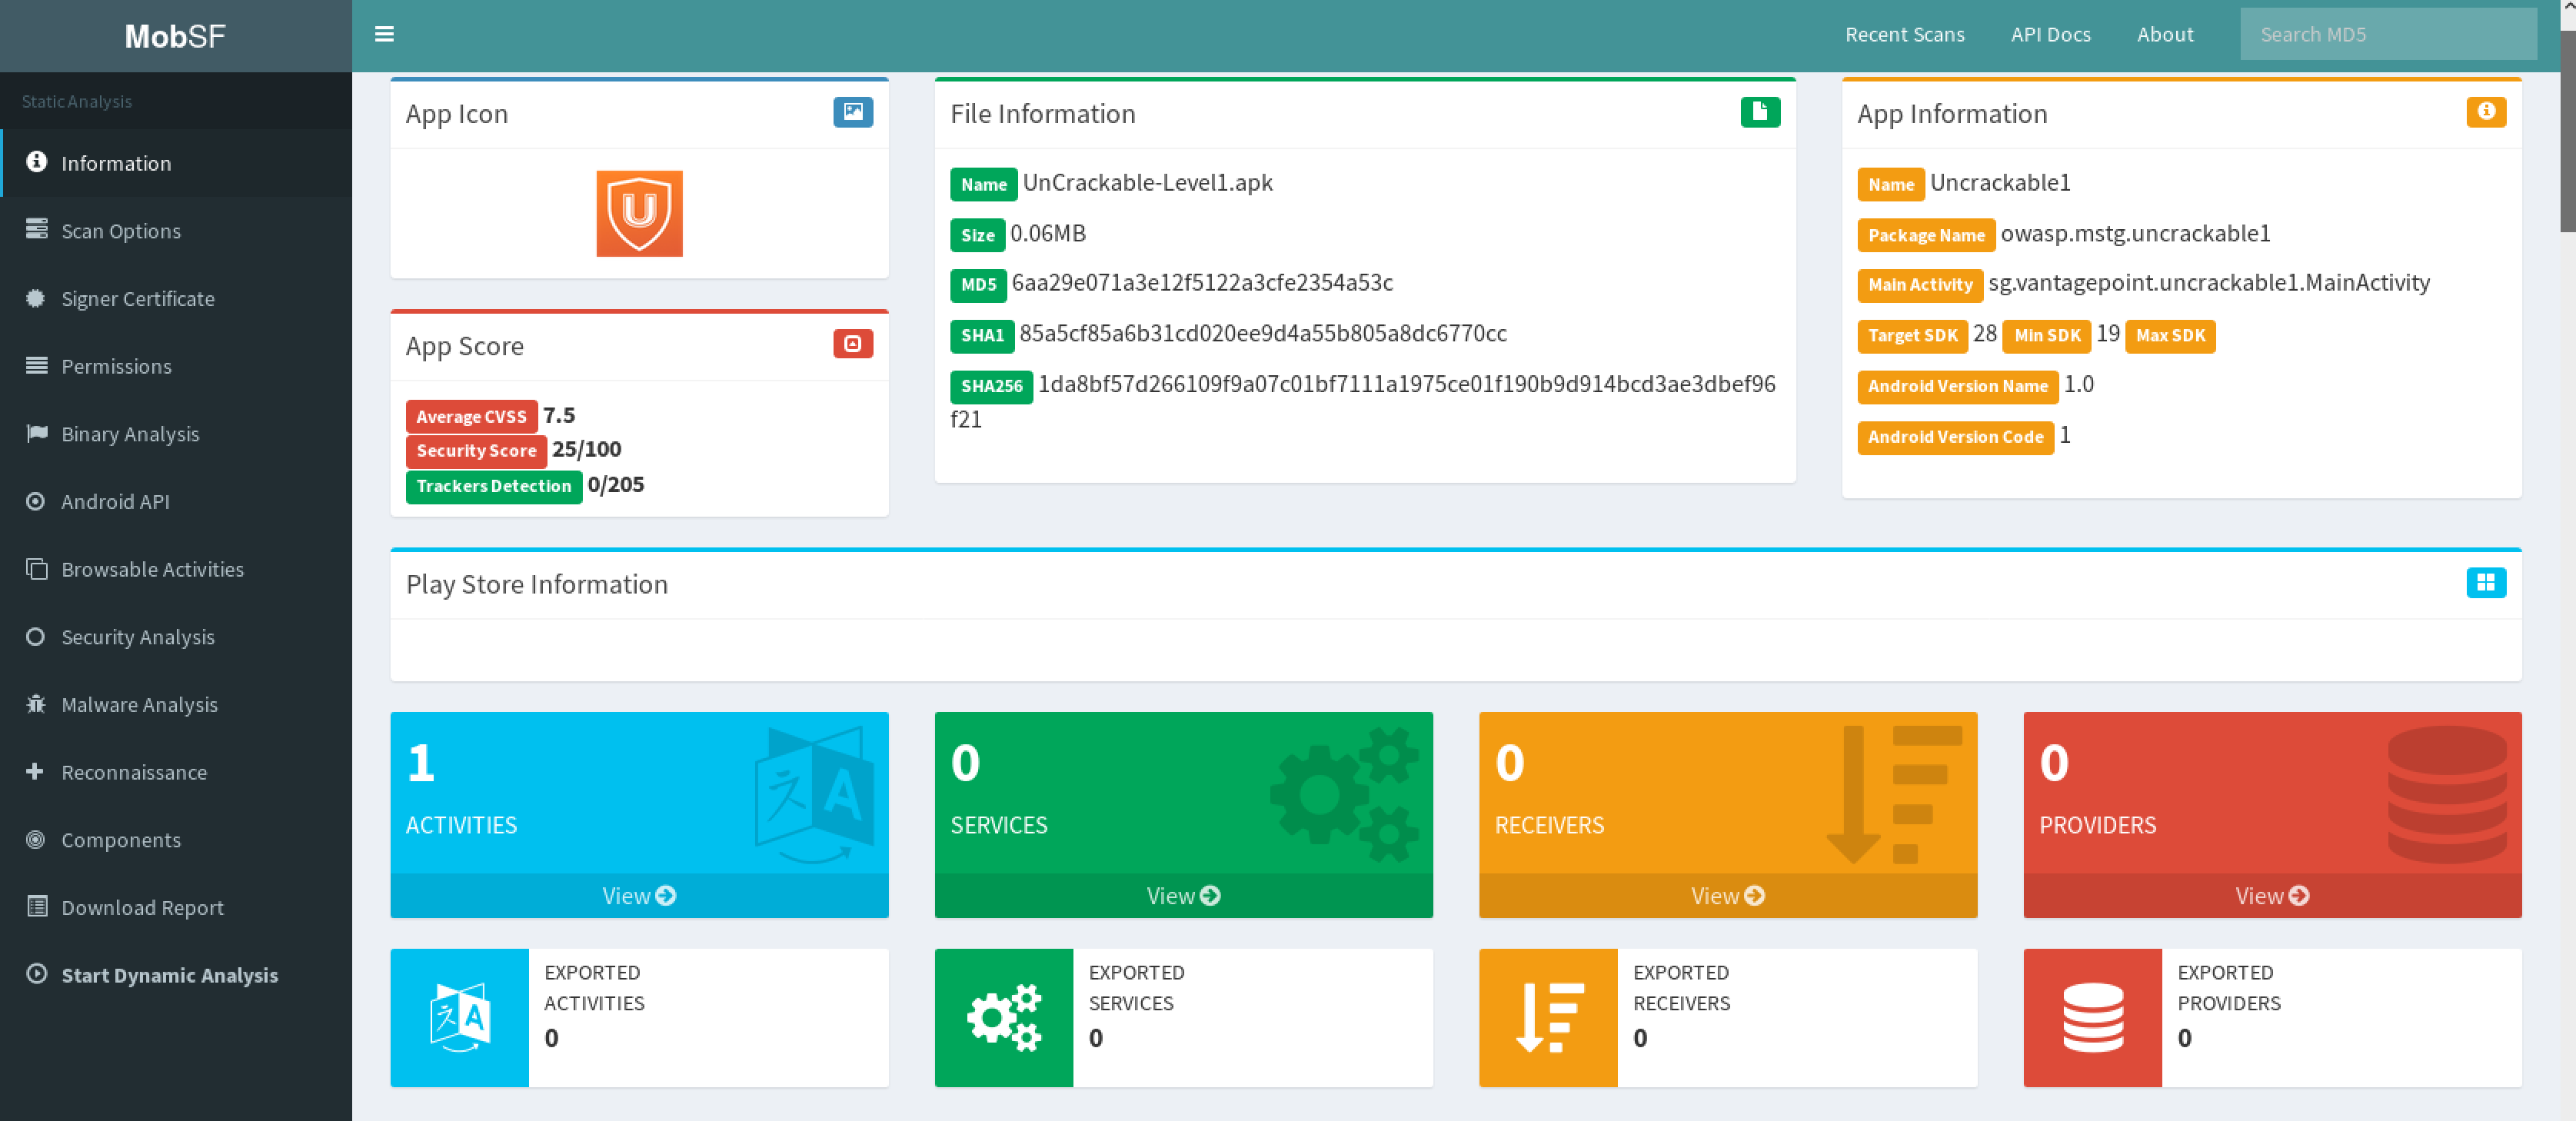The height and width of the screenshot is (1121, 2576).
Task: Click the App Information info icon
Action: point(2485,112)
